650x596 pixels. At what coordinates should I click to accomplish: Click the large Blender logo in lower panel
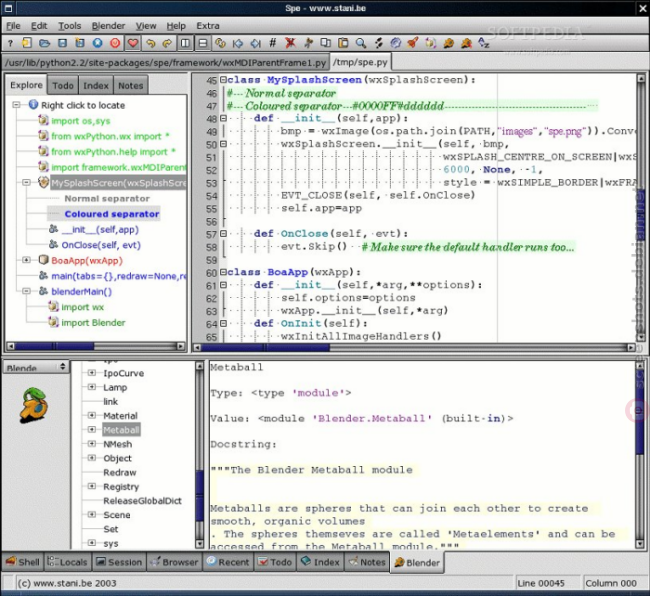tap(34, 405)
